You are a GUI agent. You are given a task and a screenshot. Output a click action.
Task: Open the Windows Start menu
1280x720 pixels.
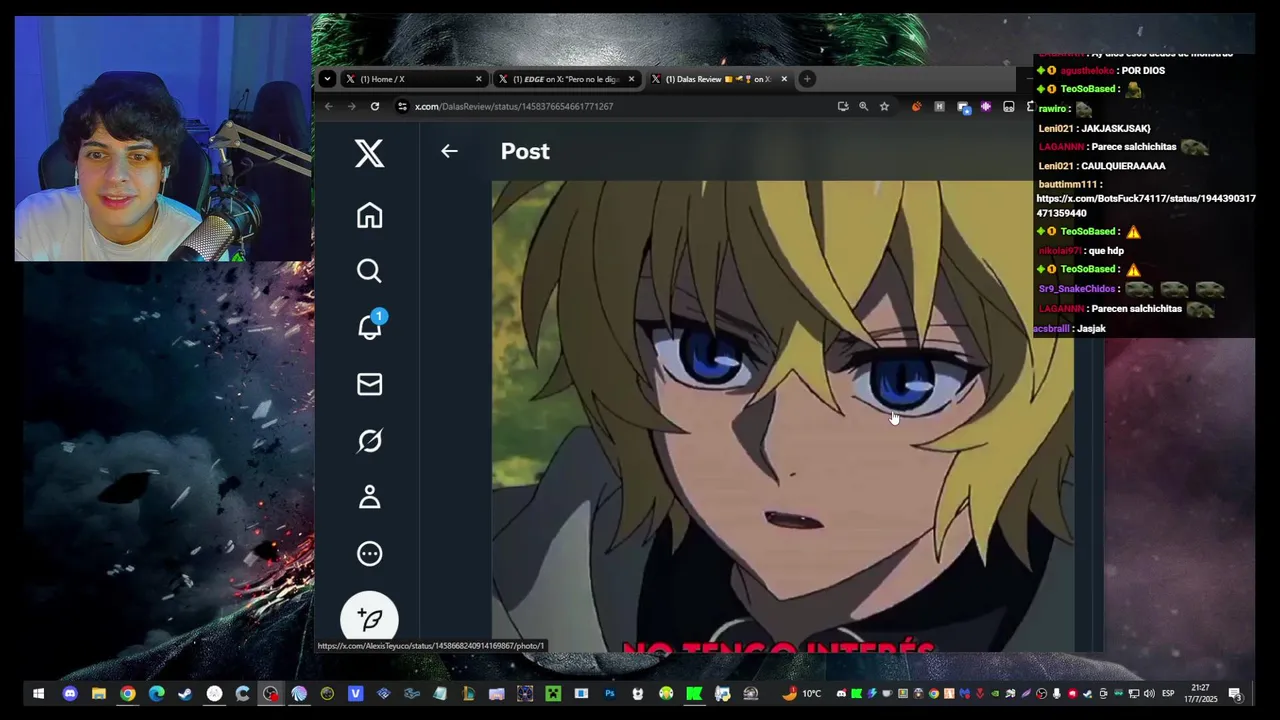pos(38,694)
